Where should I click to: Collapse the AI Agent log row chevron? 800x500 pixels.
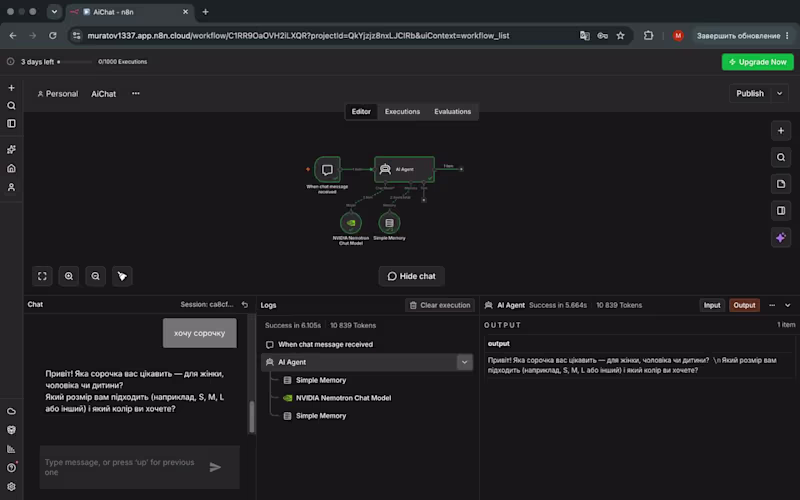pyautogui.click(x=464, y=362)
